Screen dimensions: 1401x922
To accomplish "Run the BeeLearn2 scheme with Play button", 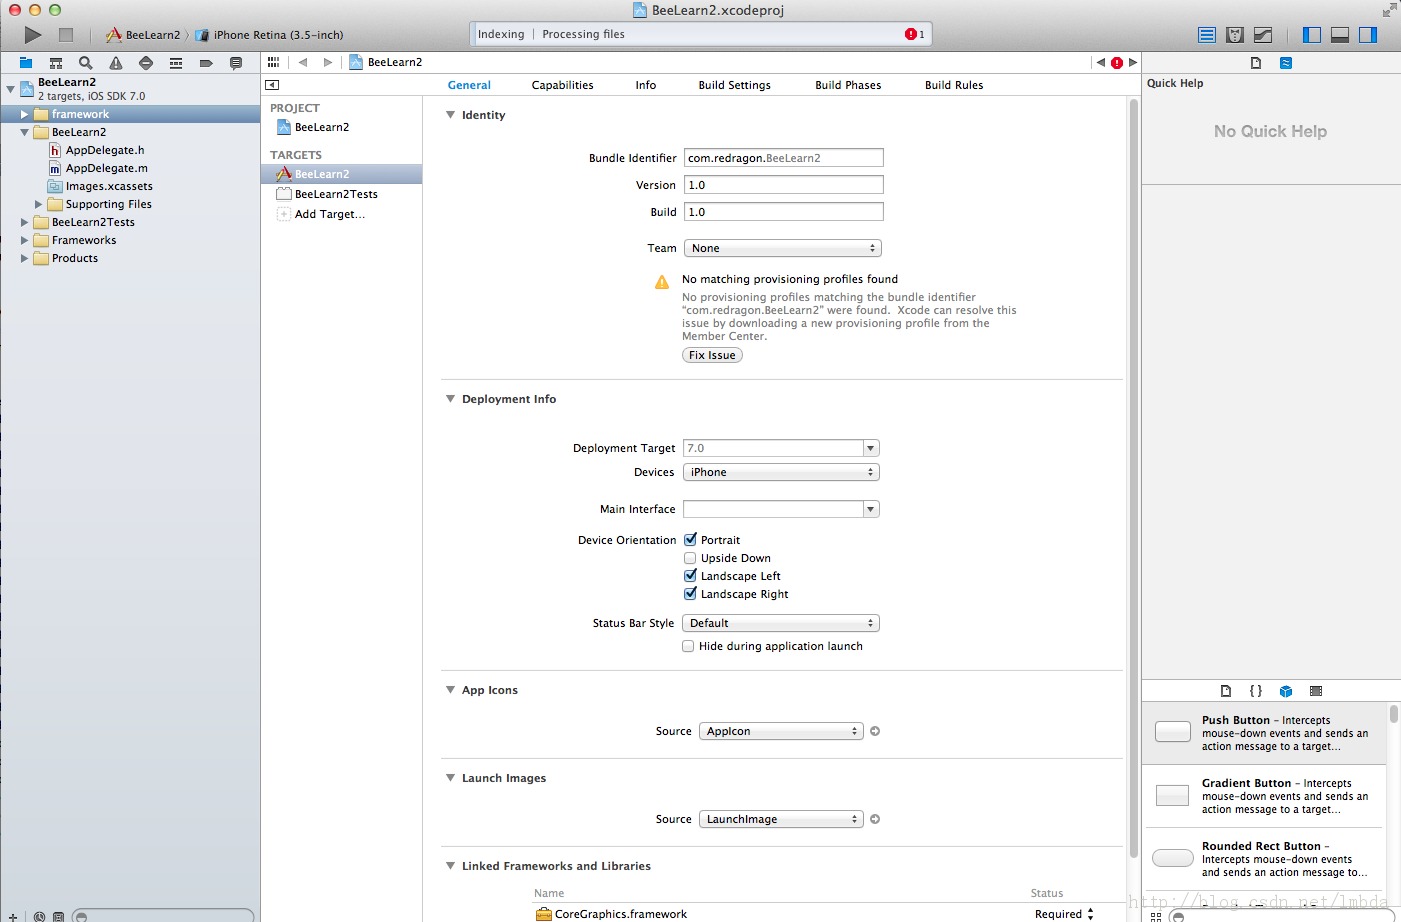I will coord(32,35).
